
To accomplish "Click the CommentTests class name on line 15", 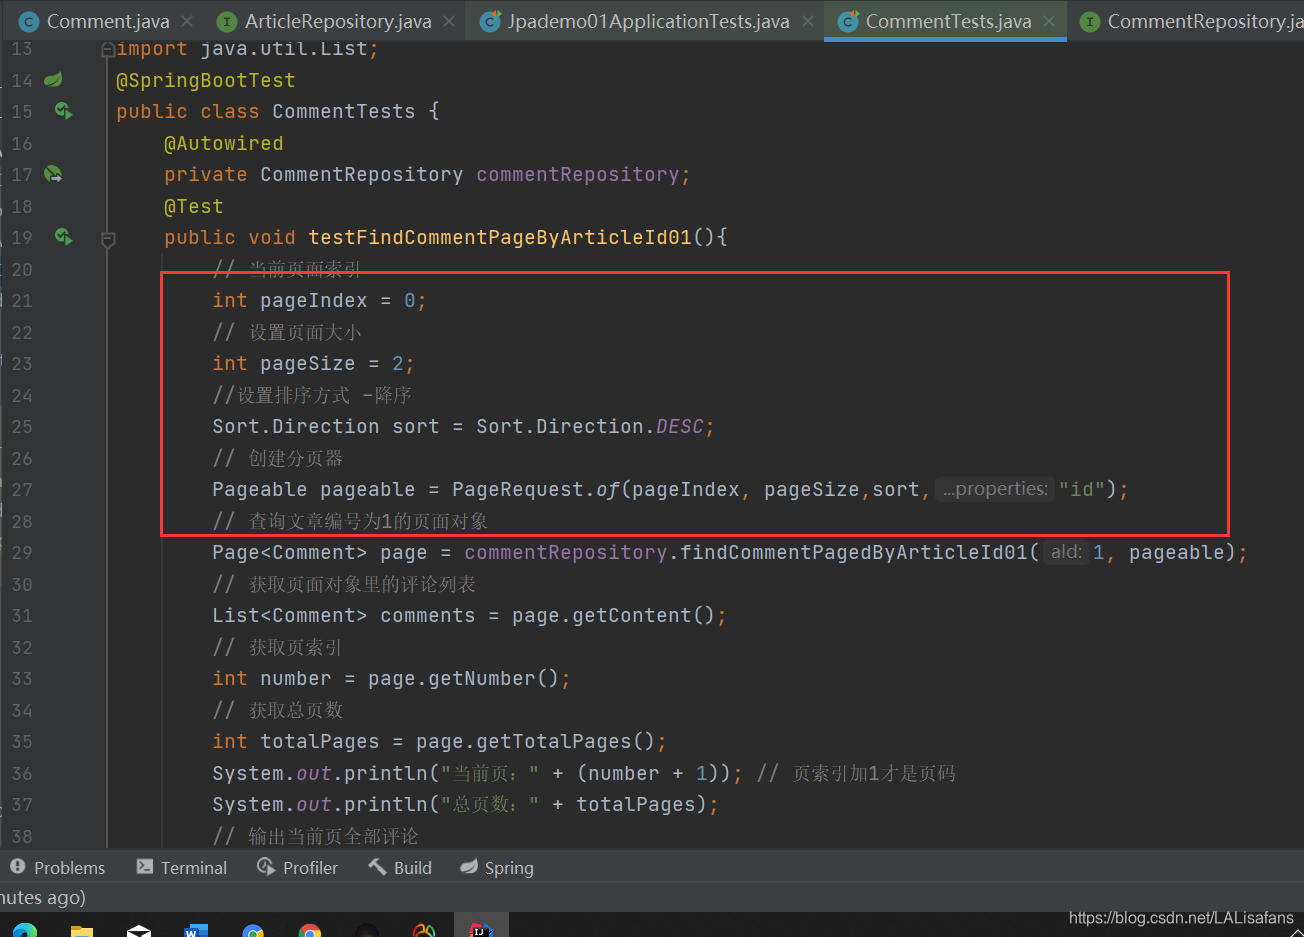I will [344, 111].
